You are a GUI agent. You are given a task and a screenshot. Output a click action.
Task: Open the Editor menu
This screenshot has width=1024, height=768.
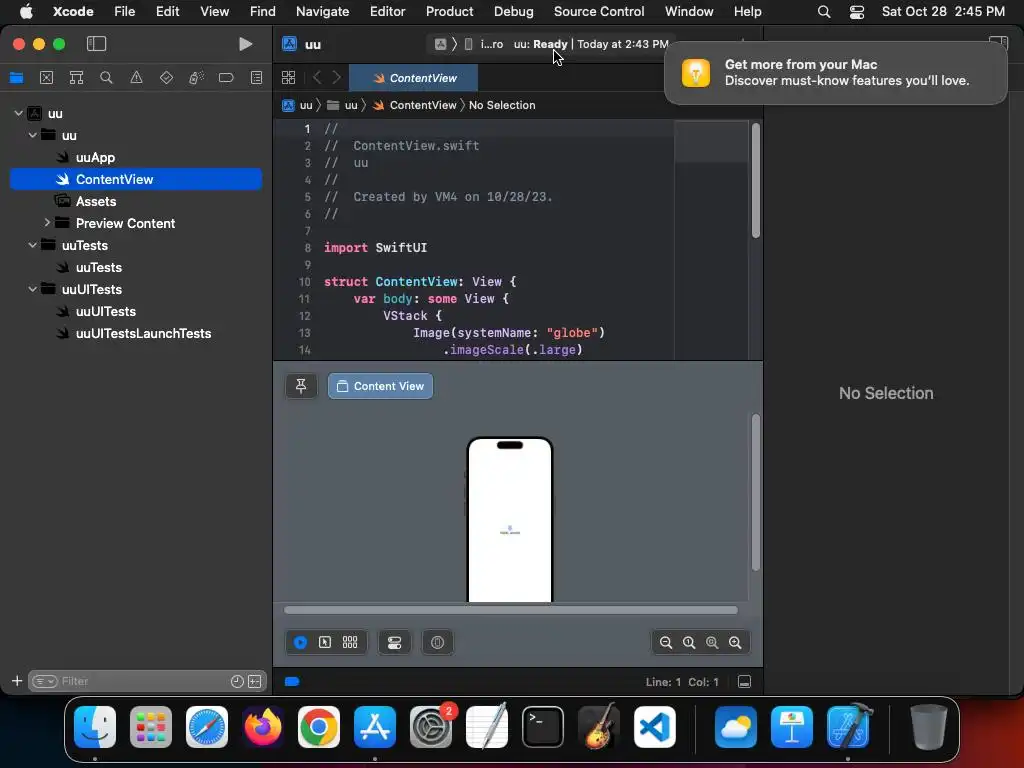click(387, 11)
